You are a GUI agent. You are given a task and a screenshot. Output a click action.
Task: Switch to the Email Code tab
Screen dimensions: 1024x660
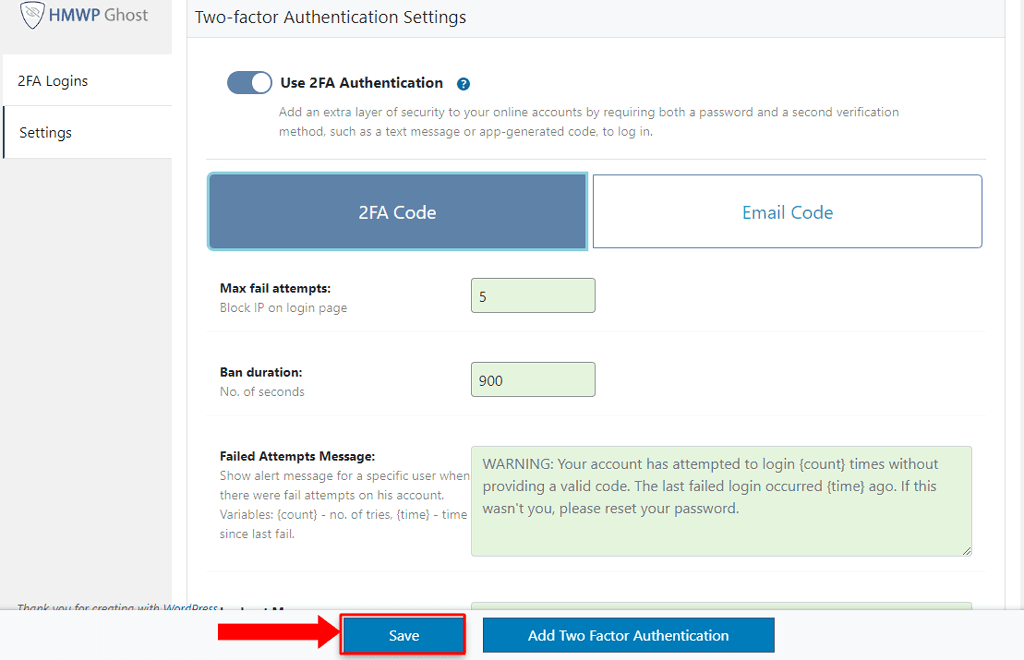tap(787, 212)
